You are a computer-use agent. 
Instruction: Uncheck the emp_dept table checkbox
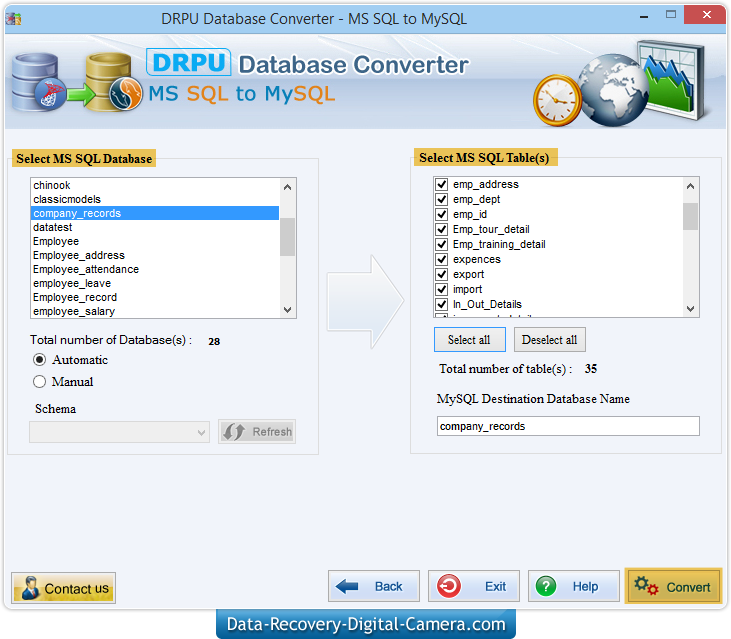[441, 199]
